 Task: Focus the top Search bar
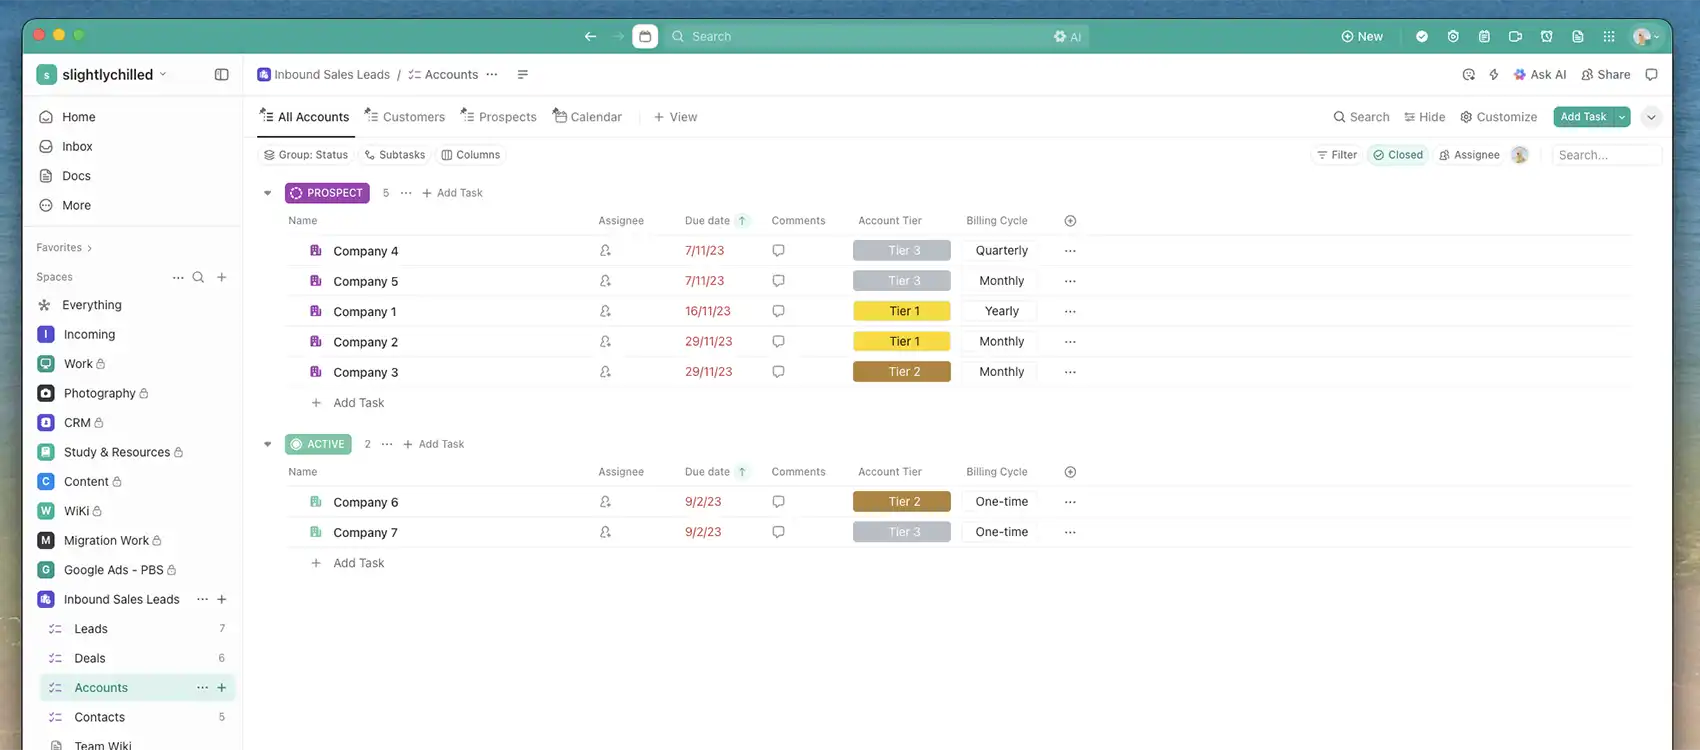(x=875, y=36)
